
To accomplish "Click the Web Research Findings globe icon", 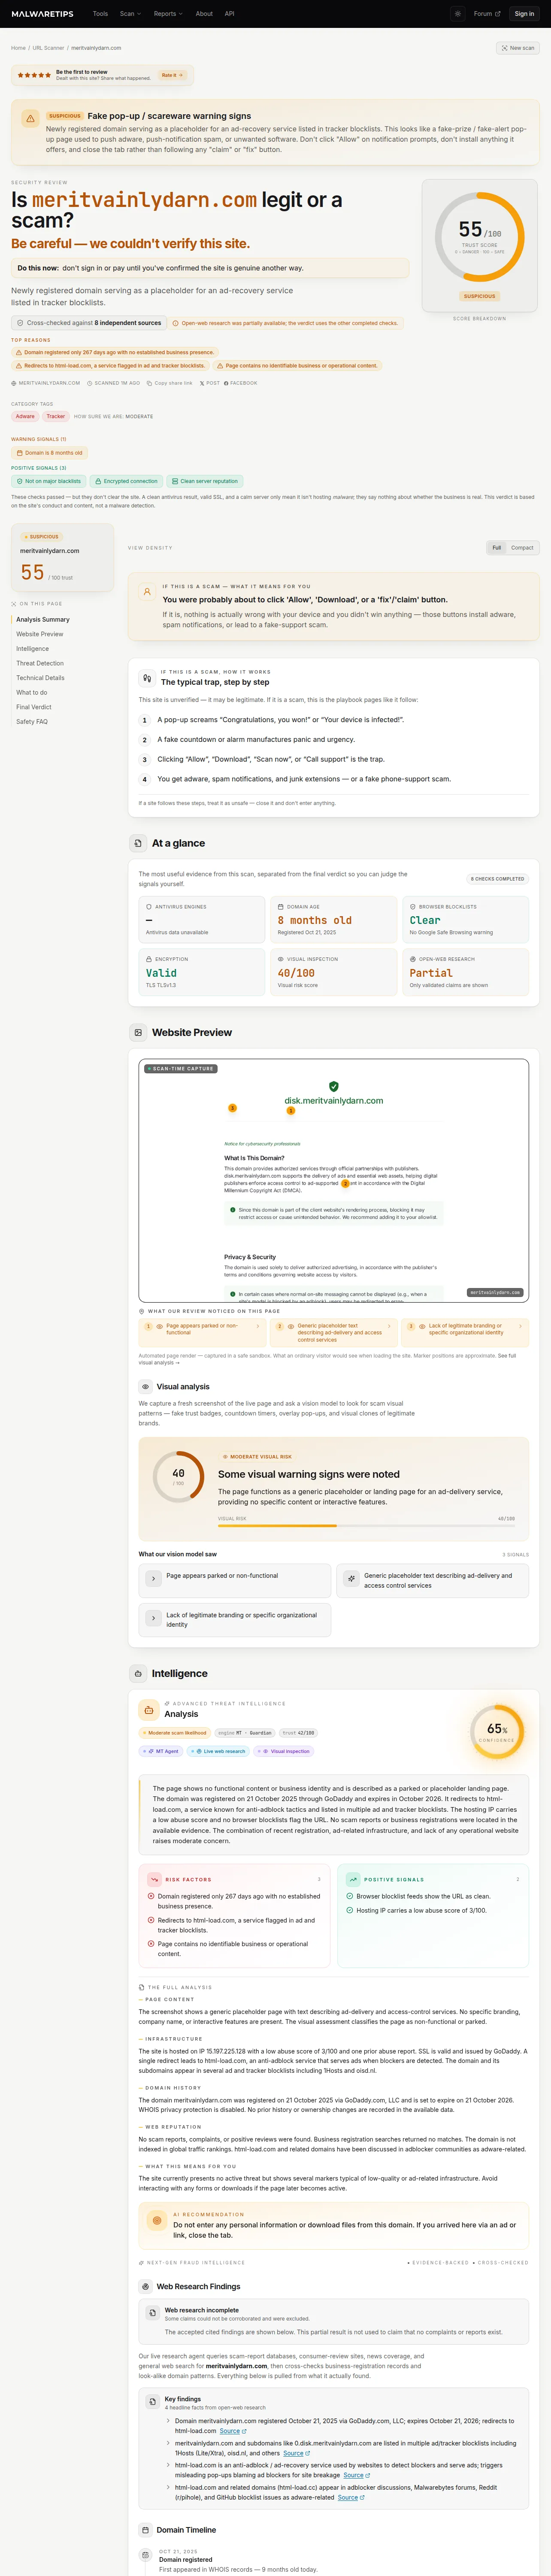I will (x=146, y=2286).
